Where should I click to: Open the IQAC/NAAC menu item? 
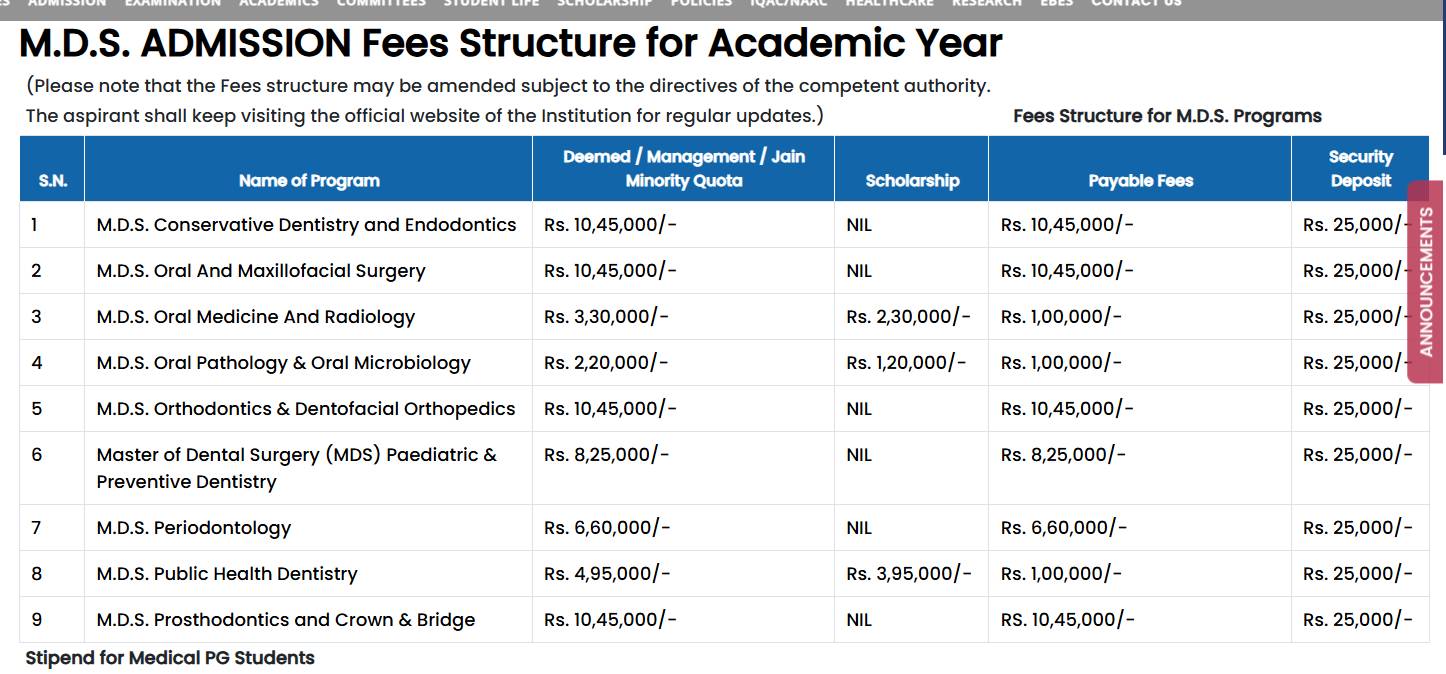point(789,3)
